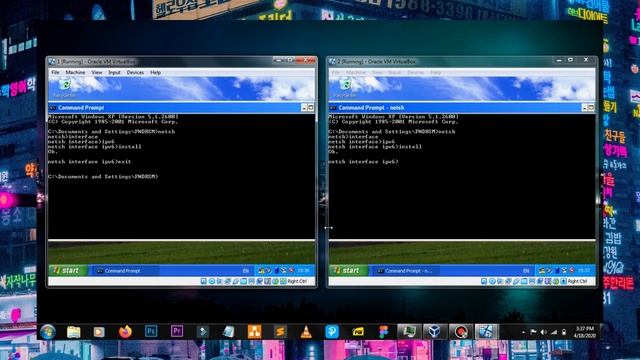Launch Firefox from host taskbar

(x=125, y=332)
